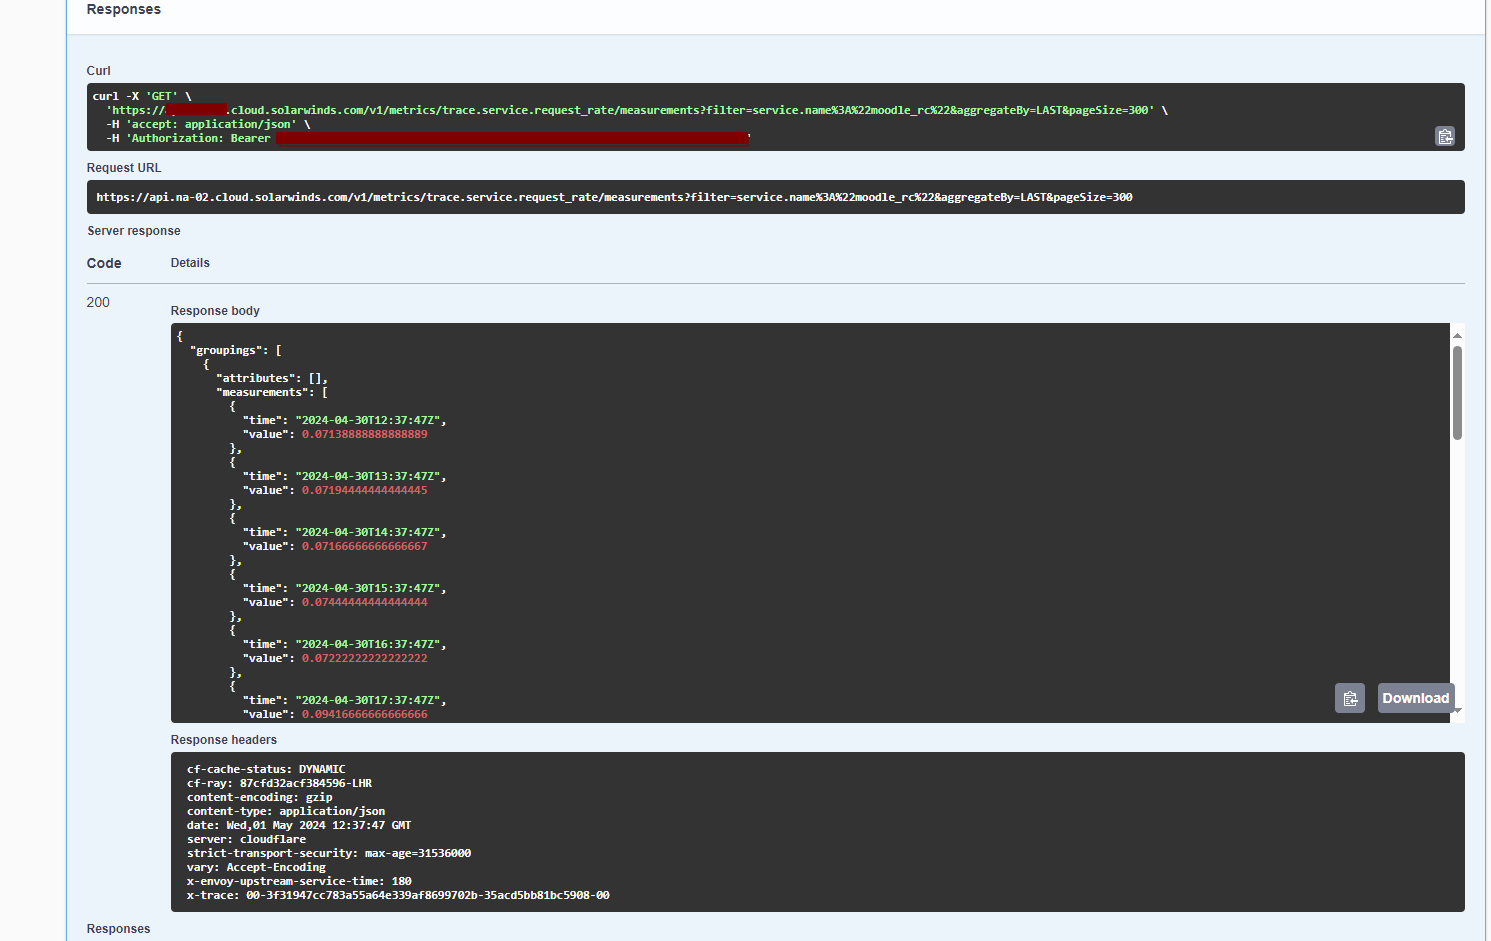Copy the curl command to clipboard

(x=1445, y=136)
